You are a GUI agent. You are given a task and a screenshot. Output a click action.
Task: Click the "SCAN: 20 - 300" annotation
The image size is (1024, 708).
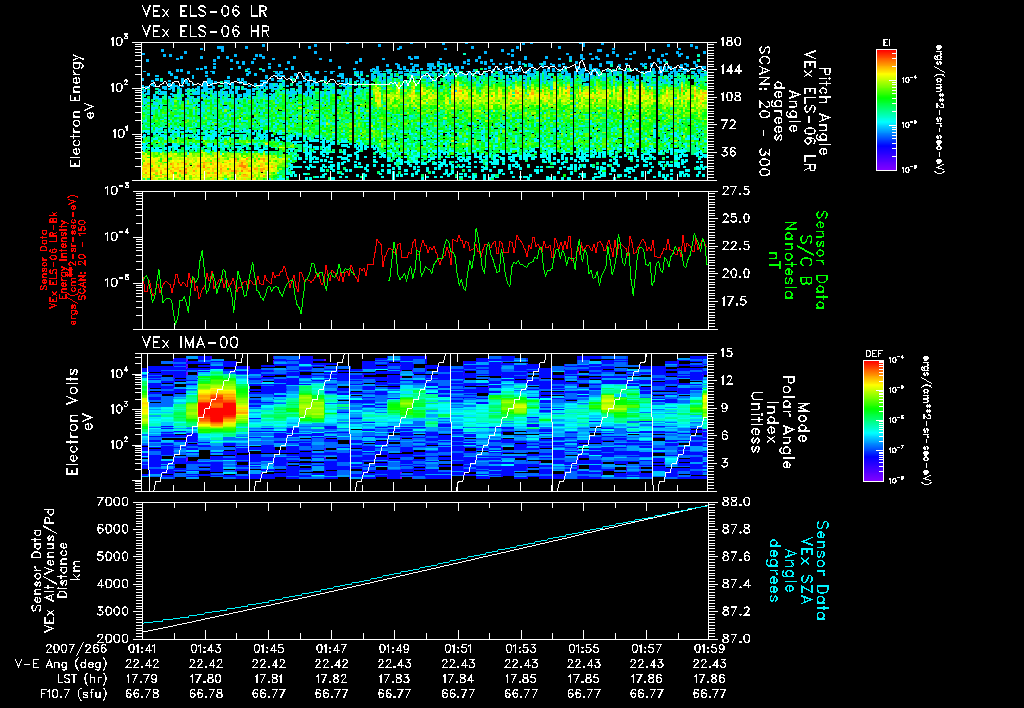tap(765, 111)
